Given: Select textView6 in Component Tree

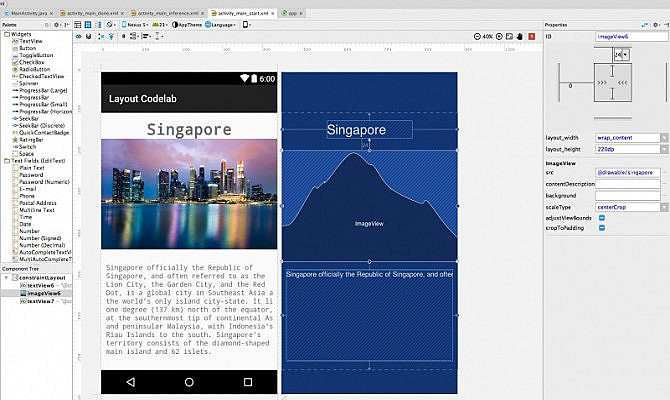Looking at the screenshot, I should click(x=41, y=285).
